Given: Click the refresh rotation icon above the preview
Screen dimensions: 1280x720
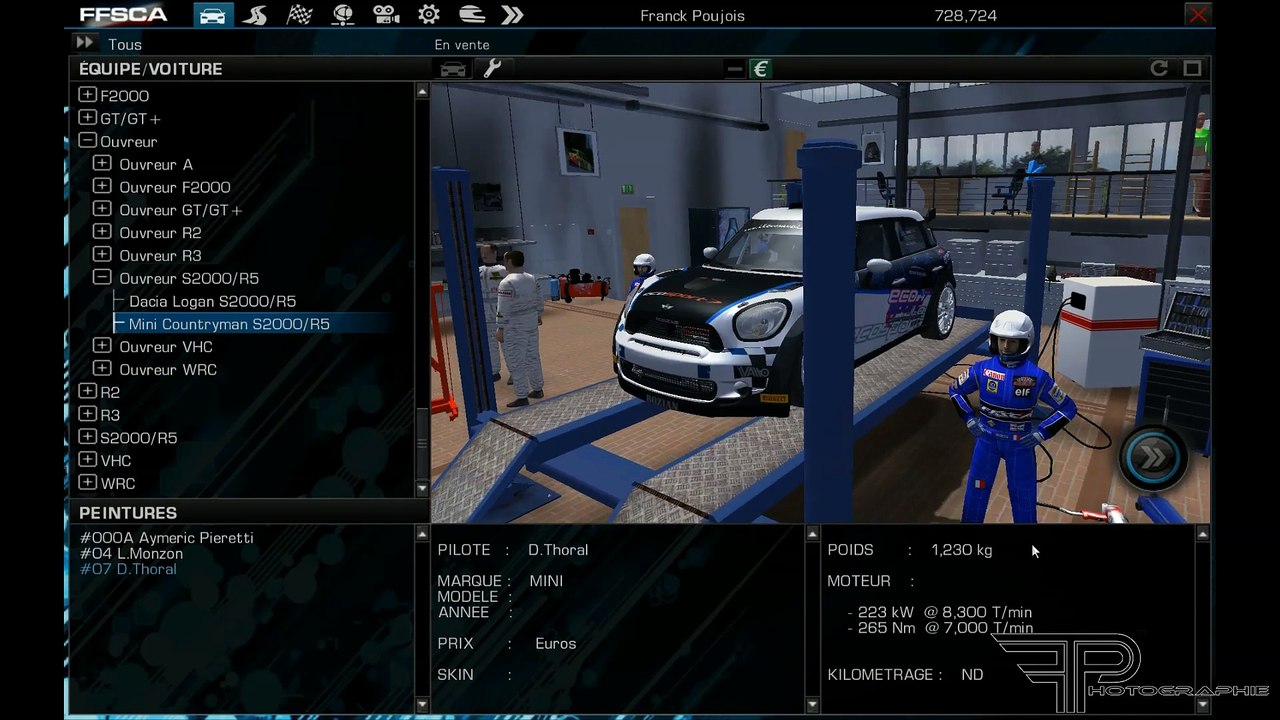Looking at the screenshot, I should pyautogui.click(x=1159, y=68).
